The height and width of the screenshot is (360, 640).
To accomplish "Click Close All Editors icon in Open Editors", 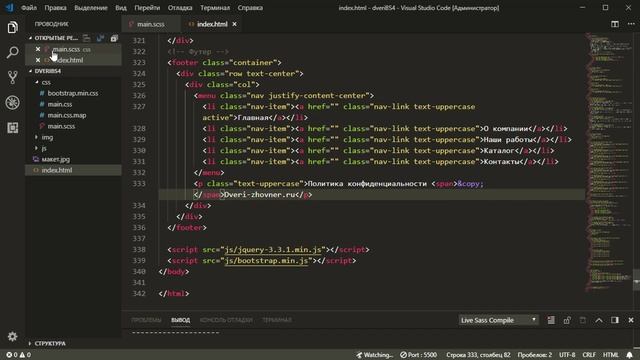I will [x=114, y=38].
